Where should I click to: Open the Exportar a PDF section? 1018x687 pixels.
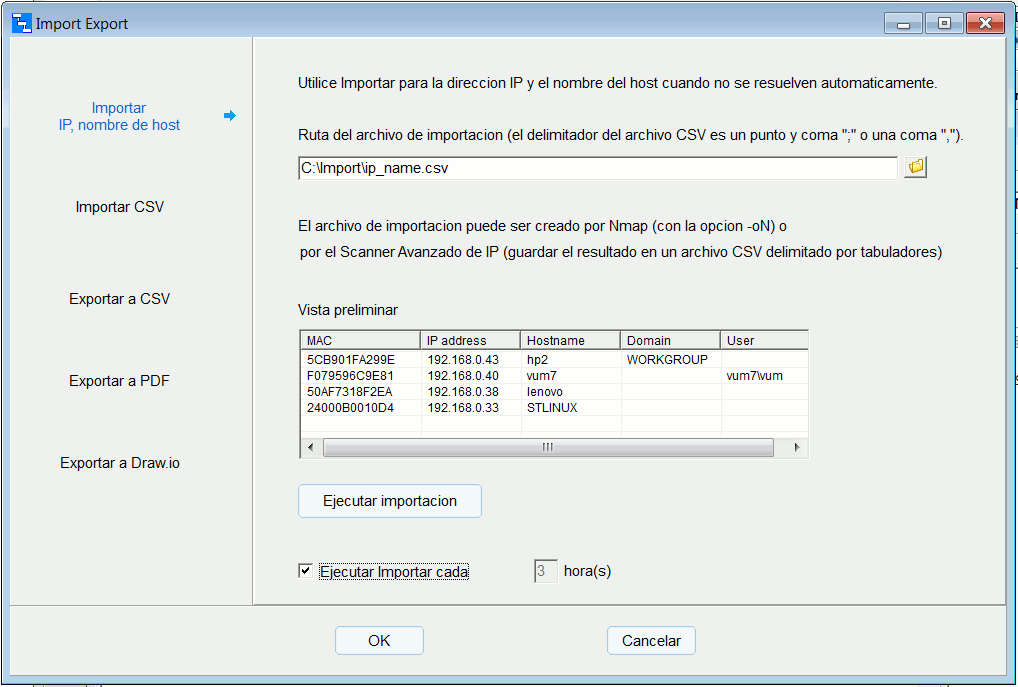pyautogui.click(x=119, y=380)
